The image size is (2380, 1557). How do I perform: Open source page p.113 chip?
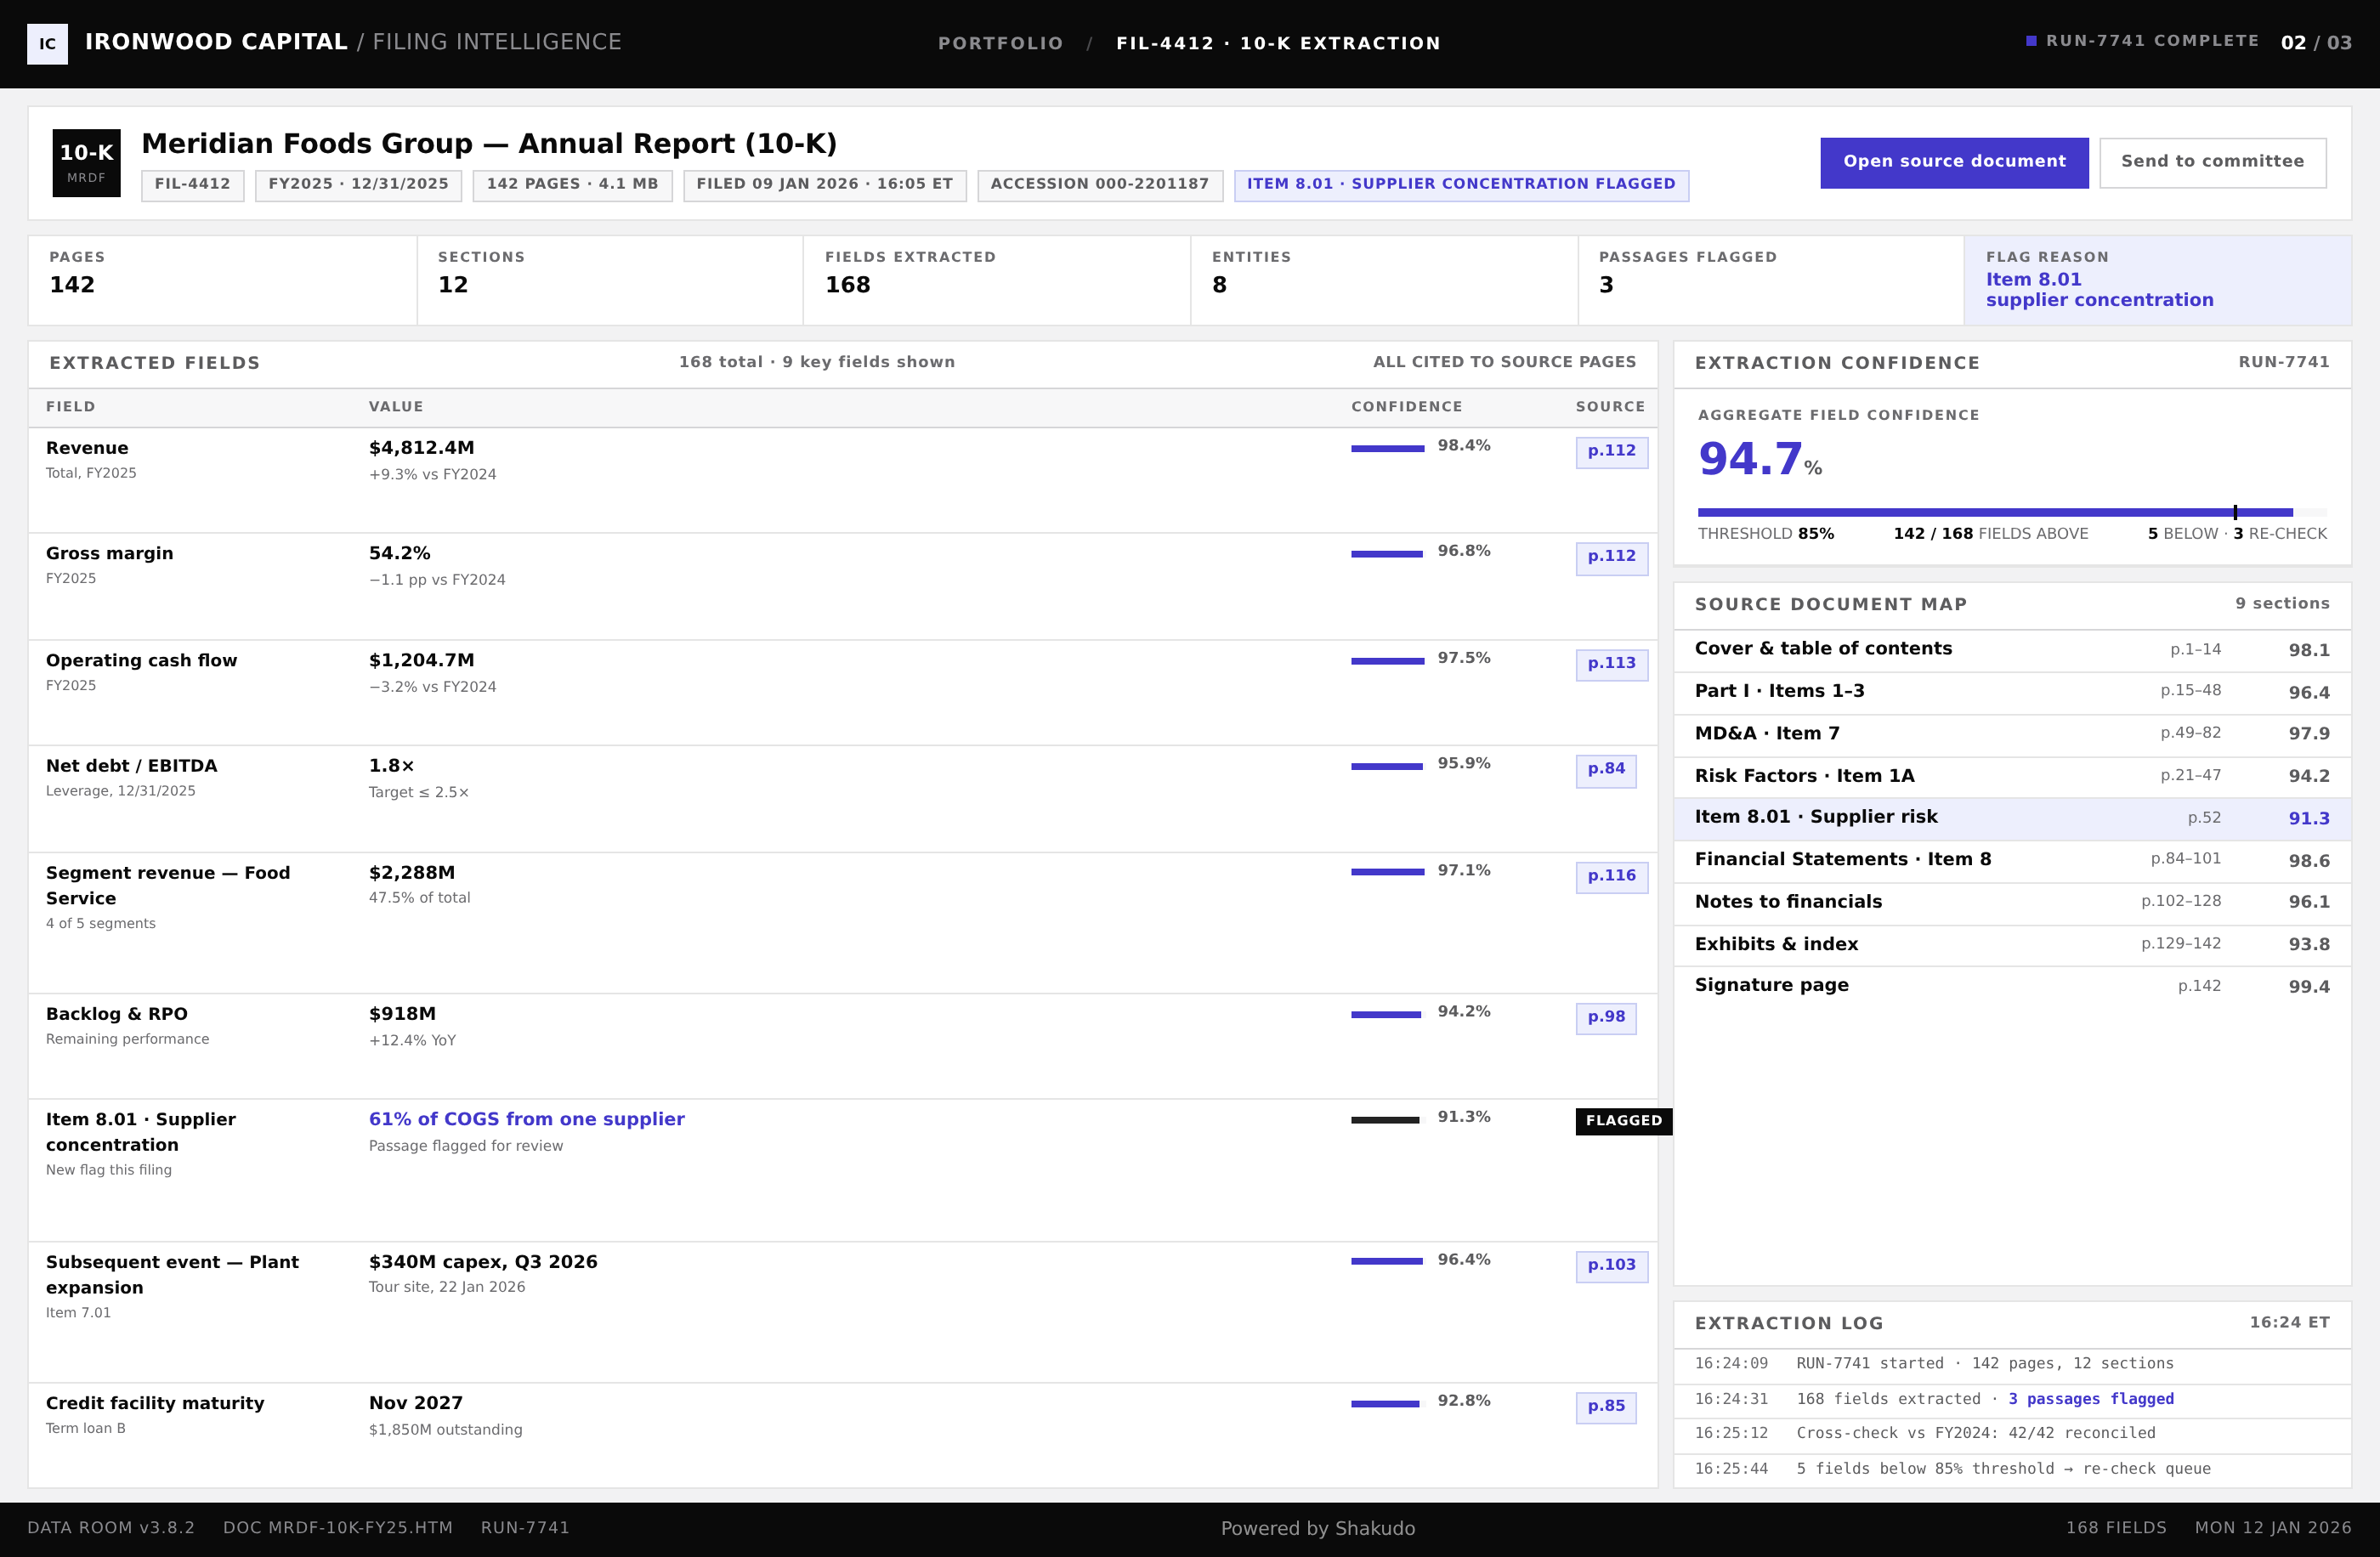click(x=1611, y=664)
